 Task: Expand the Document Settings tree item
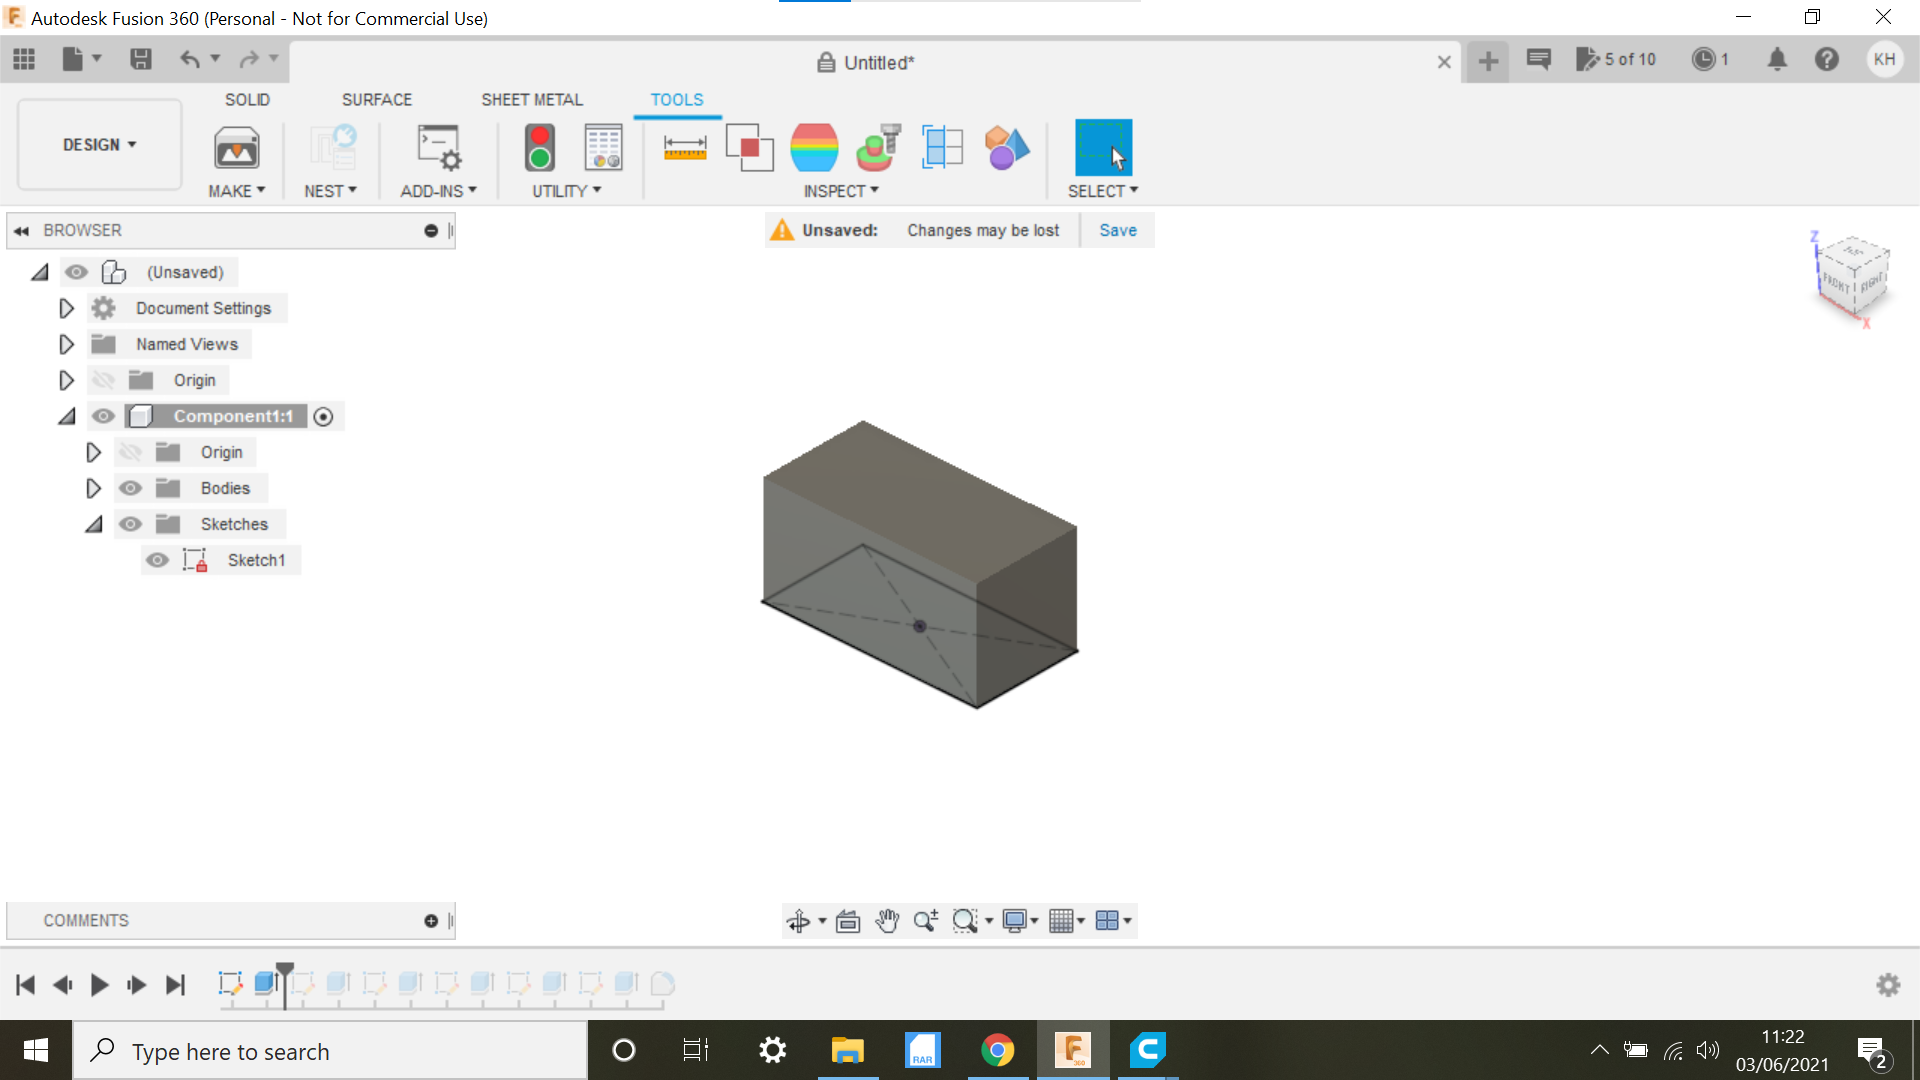pos(66,308)
